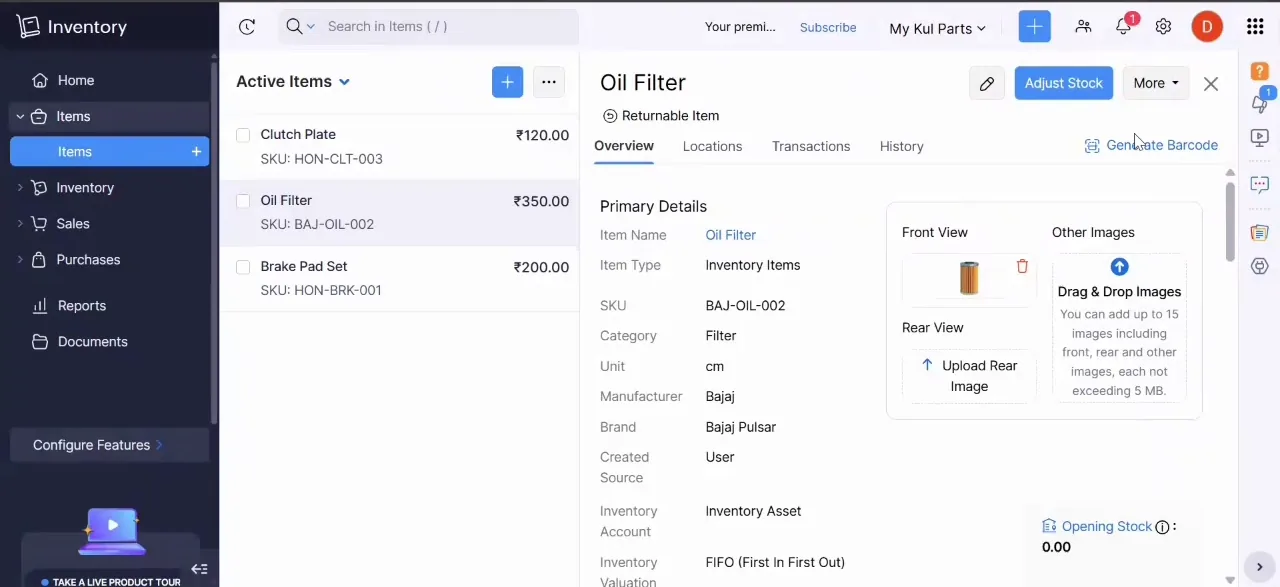1280x587 pixels.
Task: Open the announcements icon with badge in right rail
Action: [1260, 102]
